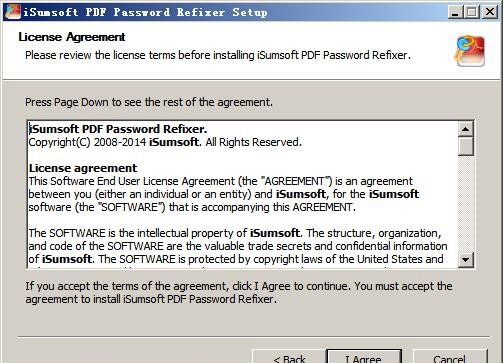The width and height of the screenshot is (503, 363).
Task: Click the scroll up arrow in license box
Action: coord(466,129)
